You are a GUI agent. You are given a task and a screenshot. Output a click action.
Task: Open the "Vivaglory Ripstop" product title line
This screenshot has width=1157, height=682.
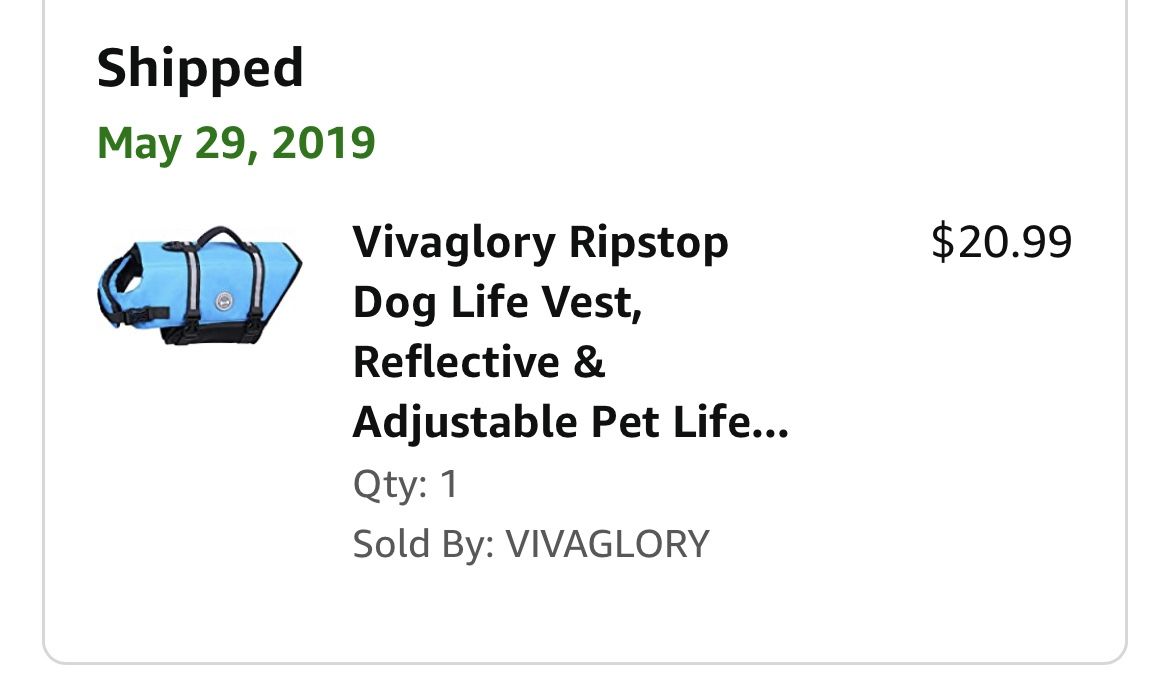pos(540,242)
